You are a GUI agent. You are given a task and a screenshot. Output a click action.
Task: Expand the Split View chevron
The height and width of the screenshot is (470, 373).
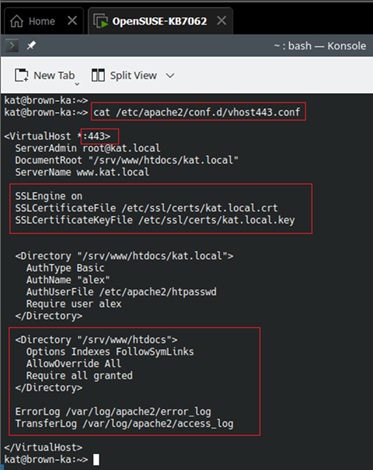coord(170,76)
